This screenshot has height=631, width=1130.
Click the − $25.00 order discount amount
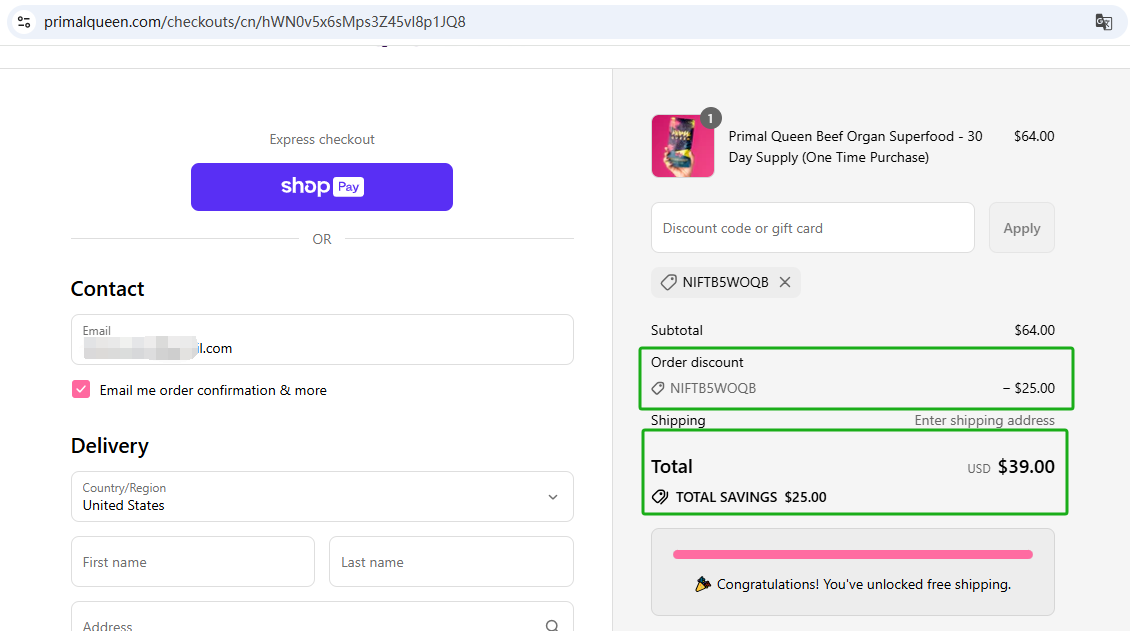click(x=1029, y=388)
